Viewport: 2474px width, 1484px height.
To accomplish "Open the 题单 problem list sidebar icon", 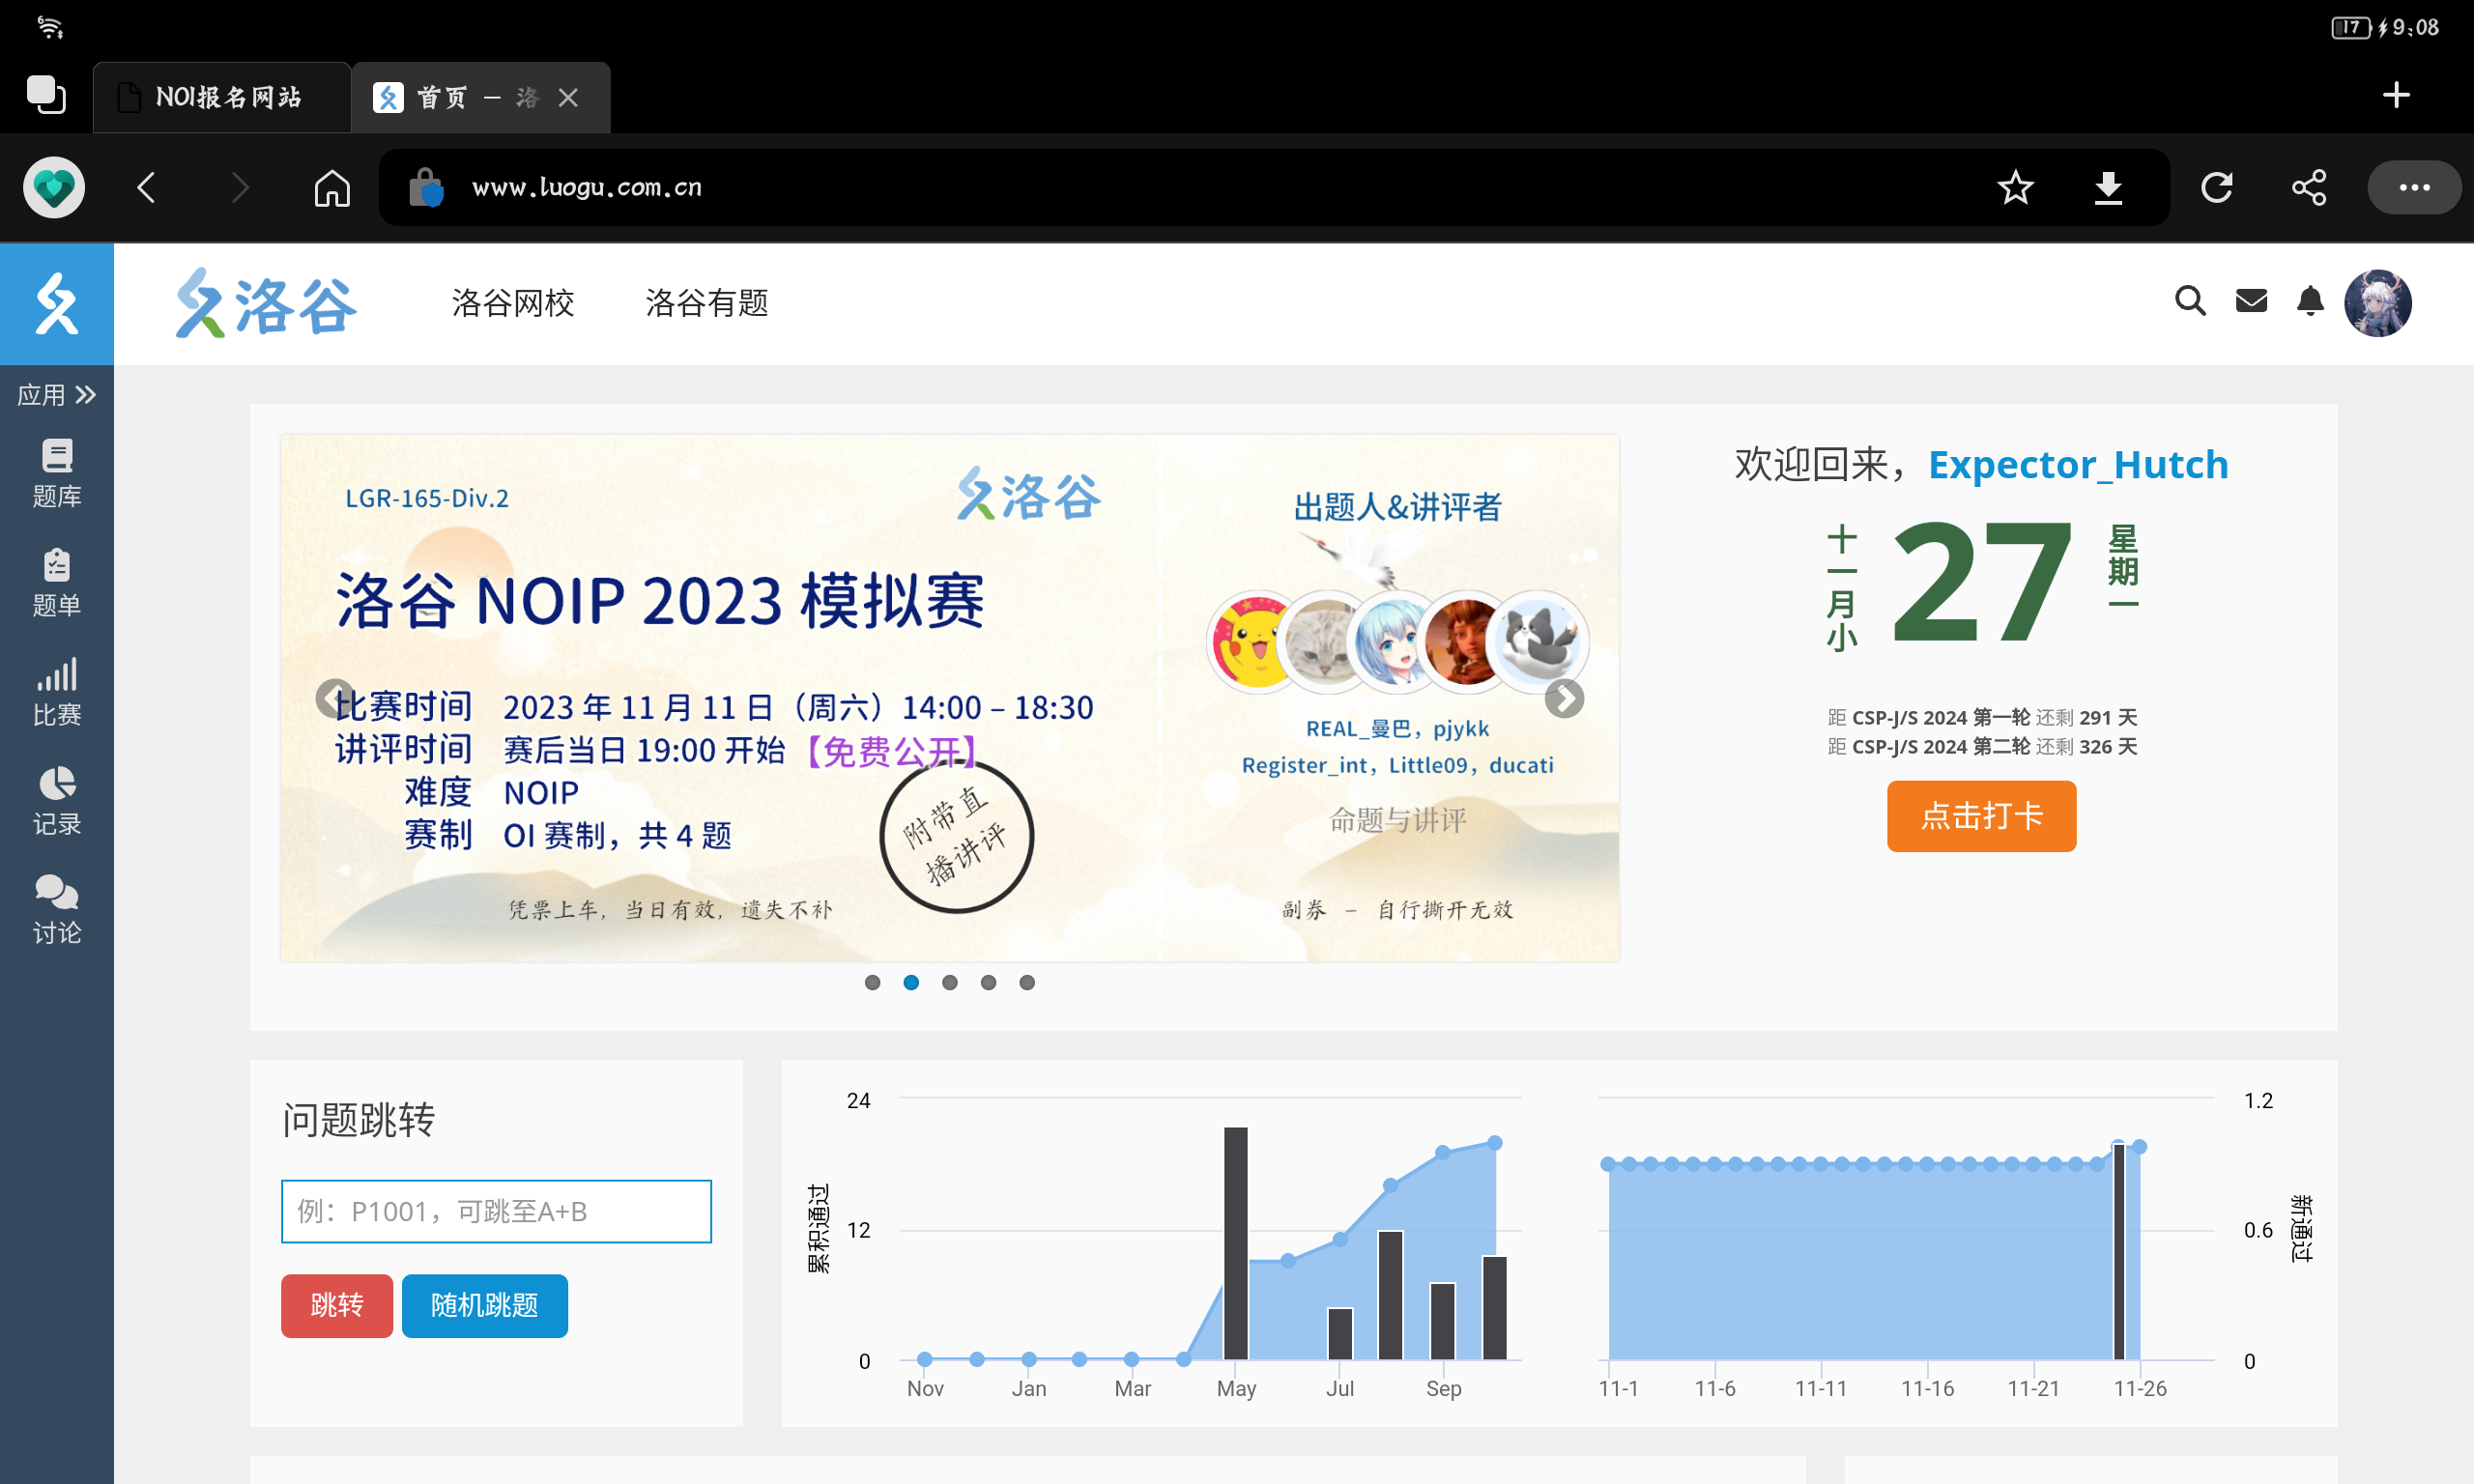I will [x=56, y=582].
